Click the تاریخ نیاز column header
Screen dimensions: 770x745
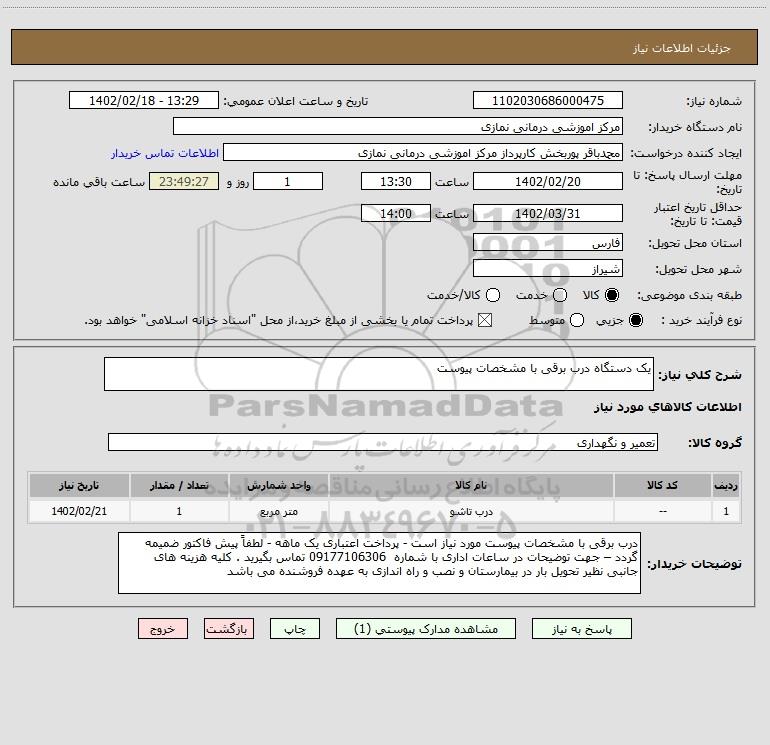pyautogui.click(x=79, y=485)
